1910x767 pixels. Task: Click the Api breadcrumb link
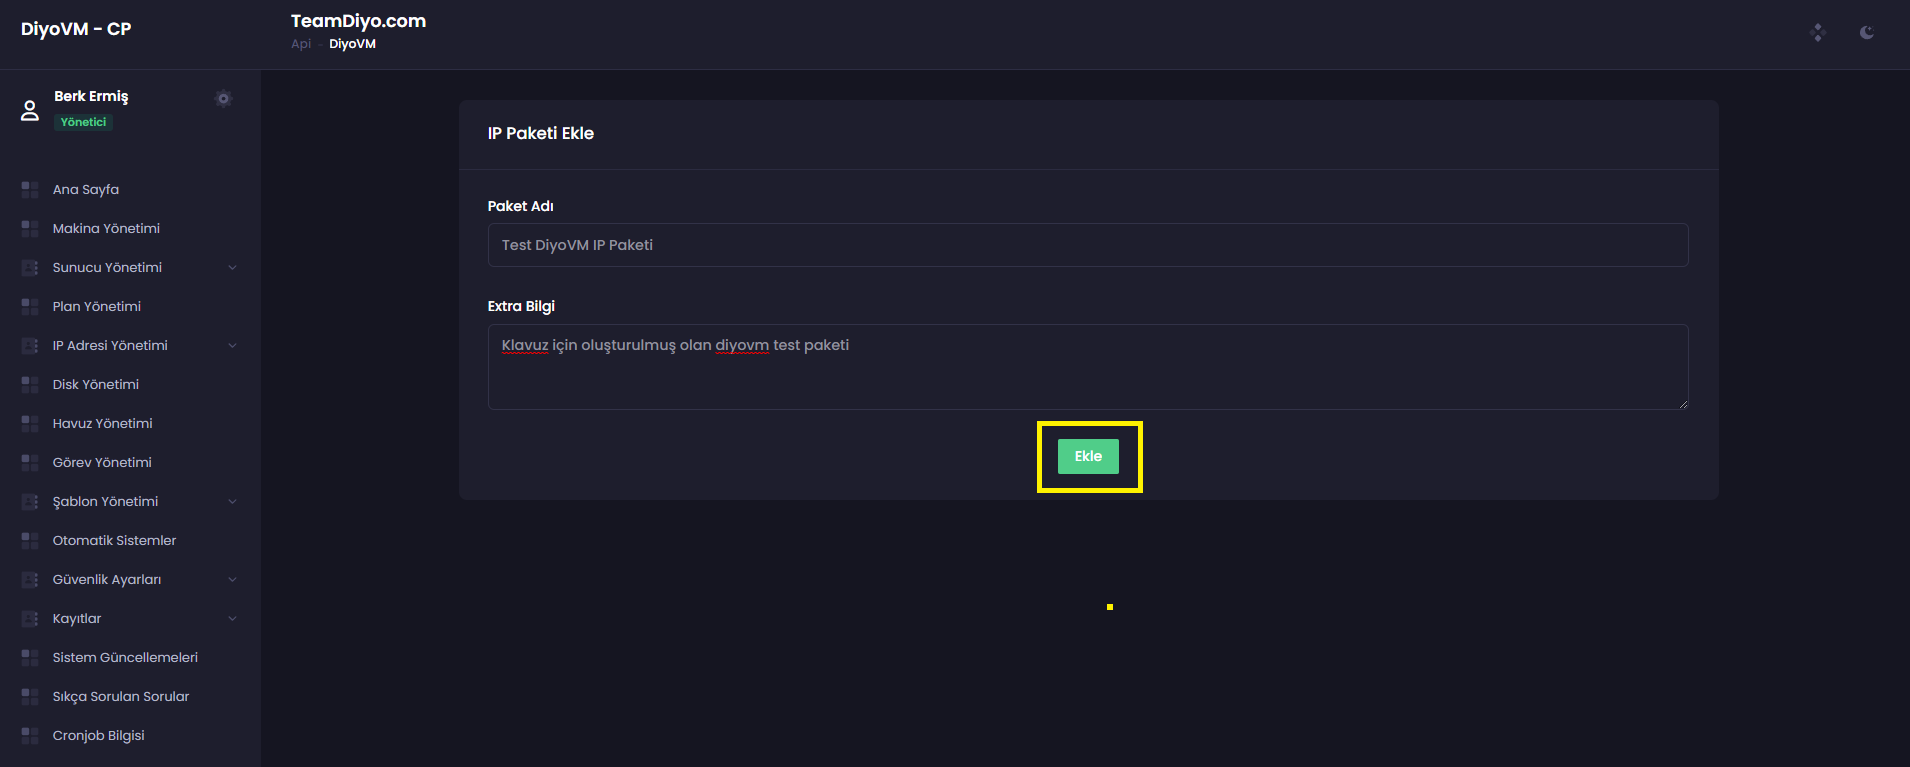click(301, 44)
